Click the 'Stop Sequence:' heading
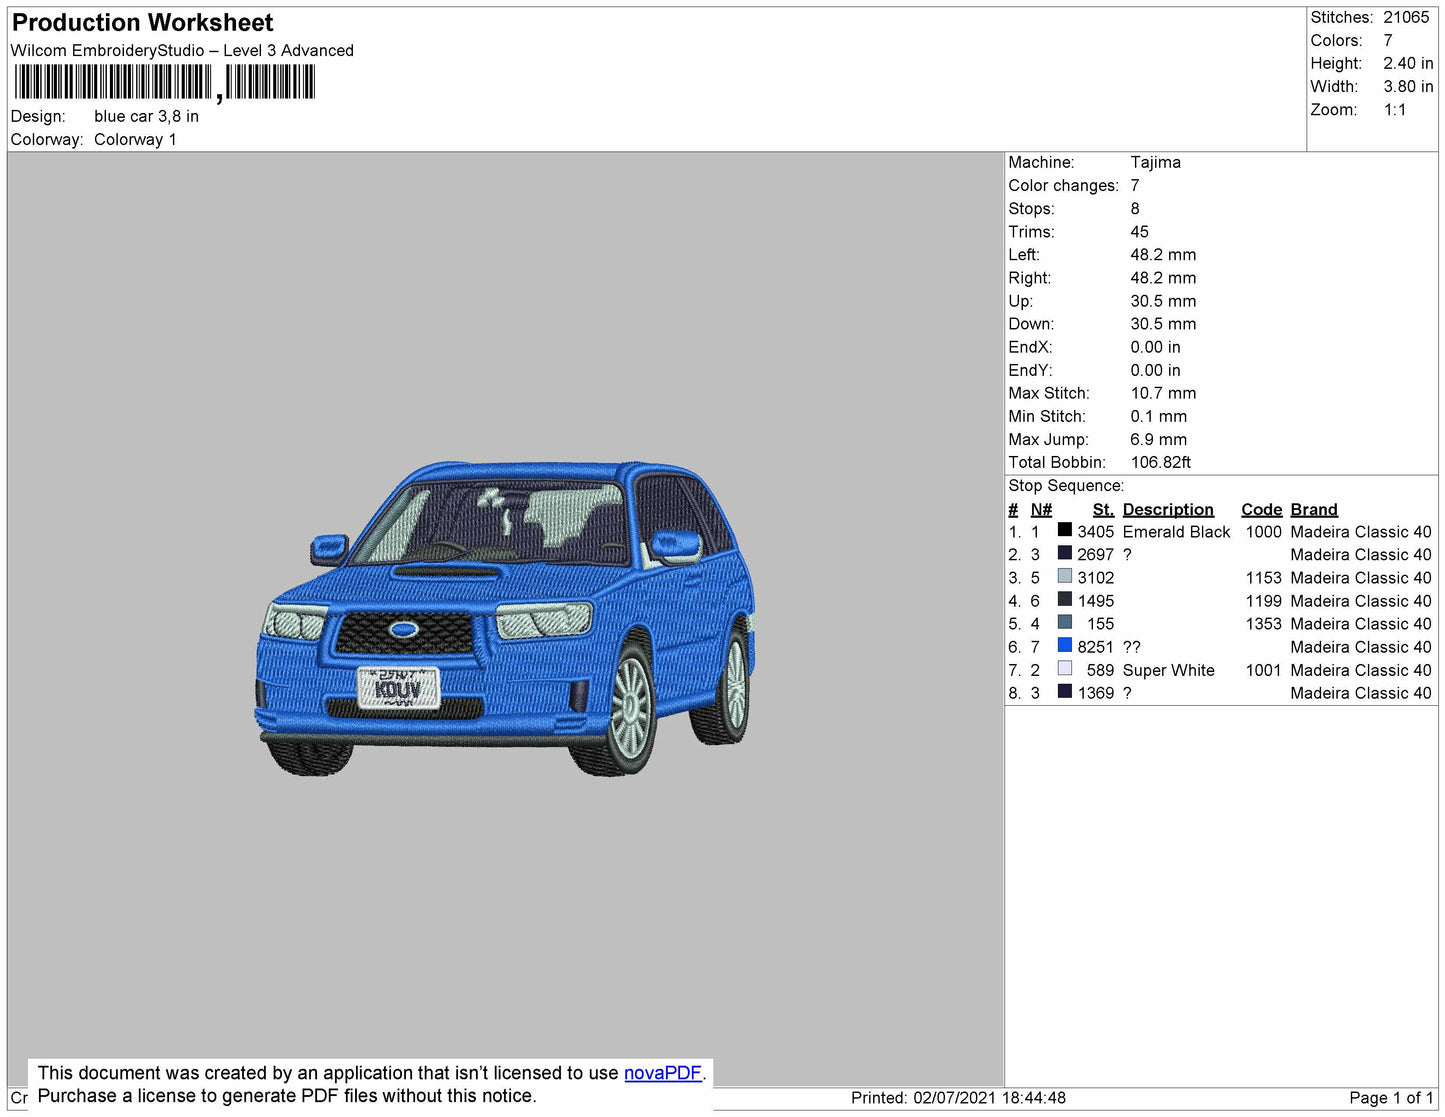This screenshot has width=1445, height=1117. tap(1066, 486)
